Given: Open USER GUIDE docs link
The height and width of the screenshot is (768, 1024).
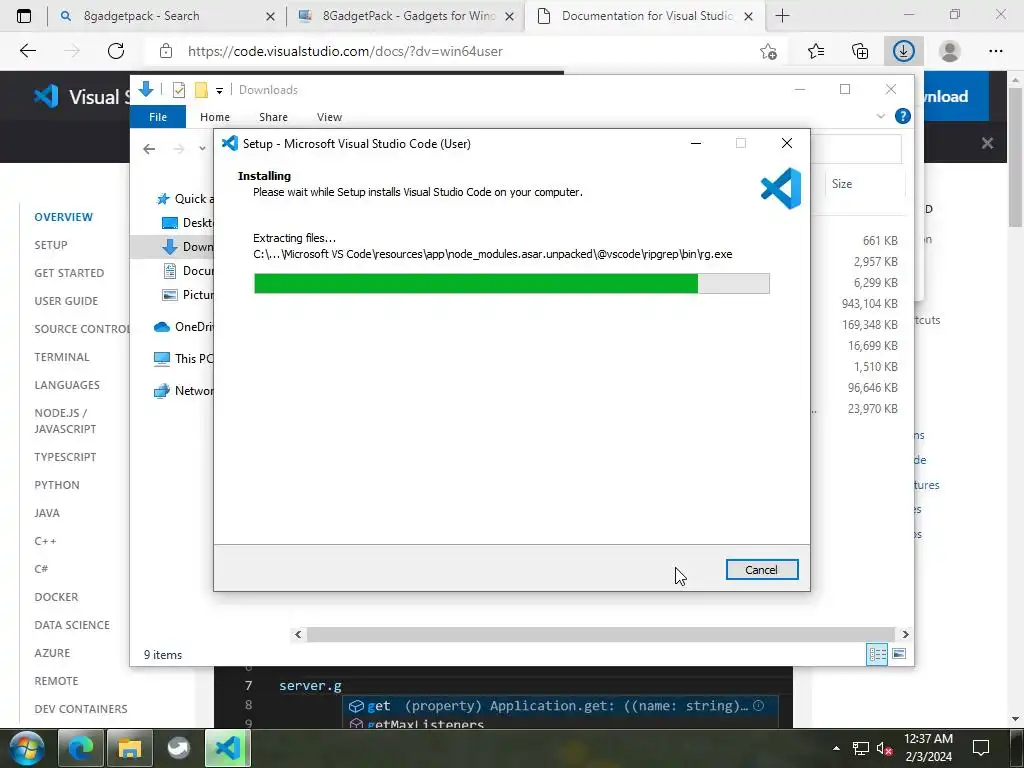Looking at the screenshot, I should point(66,301).
